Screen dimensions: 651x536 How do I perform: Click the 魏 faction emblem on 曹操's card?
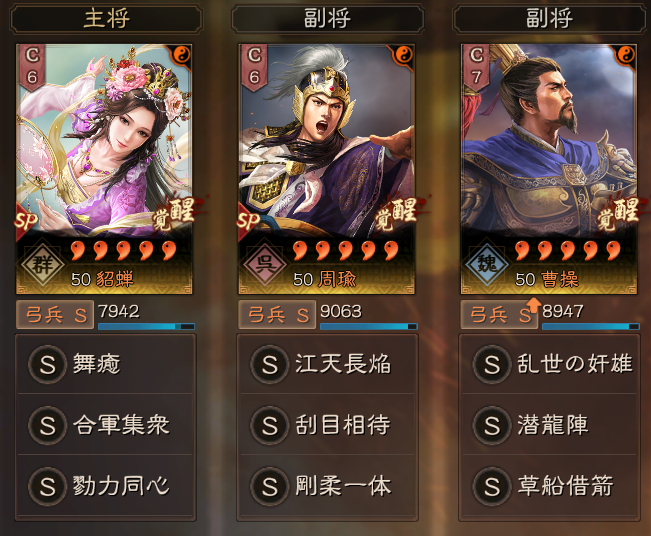pyautogui.click(x=487, y=264)
